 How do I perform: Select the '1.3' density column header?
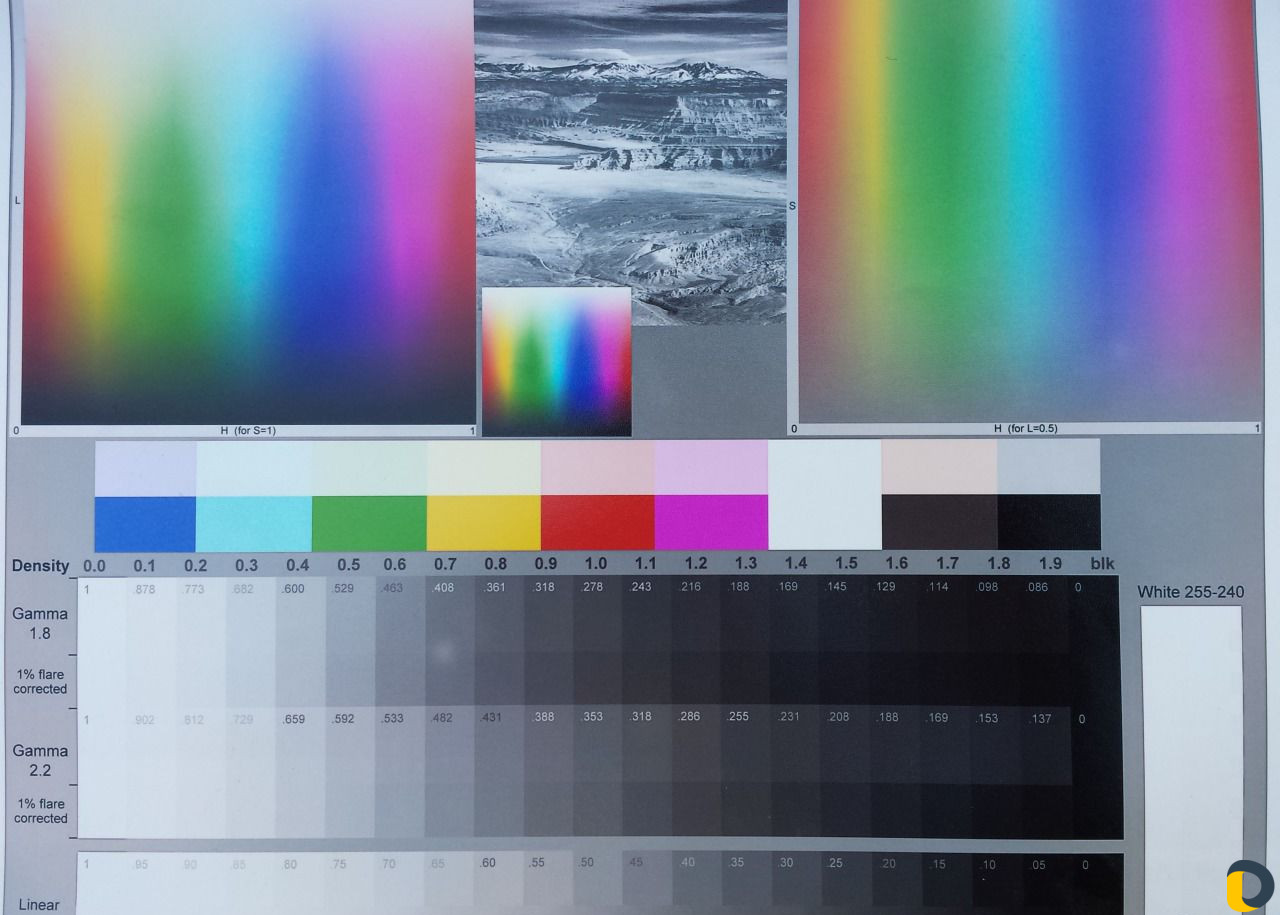pyautogui.click(x=745, y=564)
